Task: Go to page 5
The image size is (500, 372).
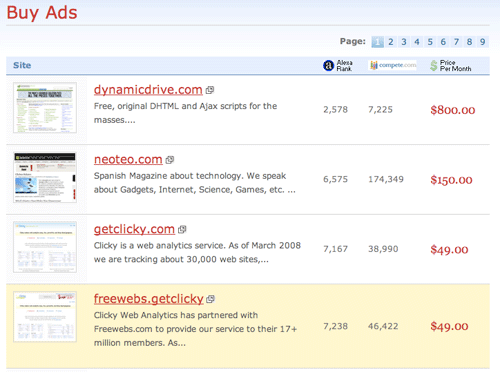Action: point(430,42)
